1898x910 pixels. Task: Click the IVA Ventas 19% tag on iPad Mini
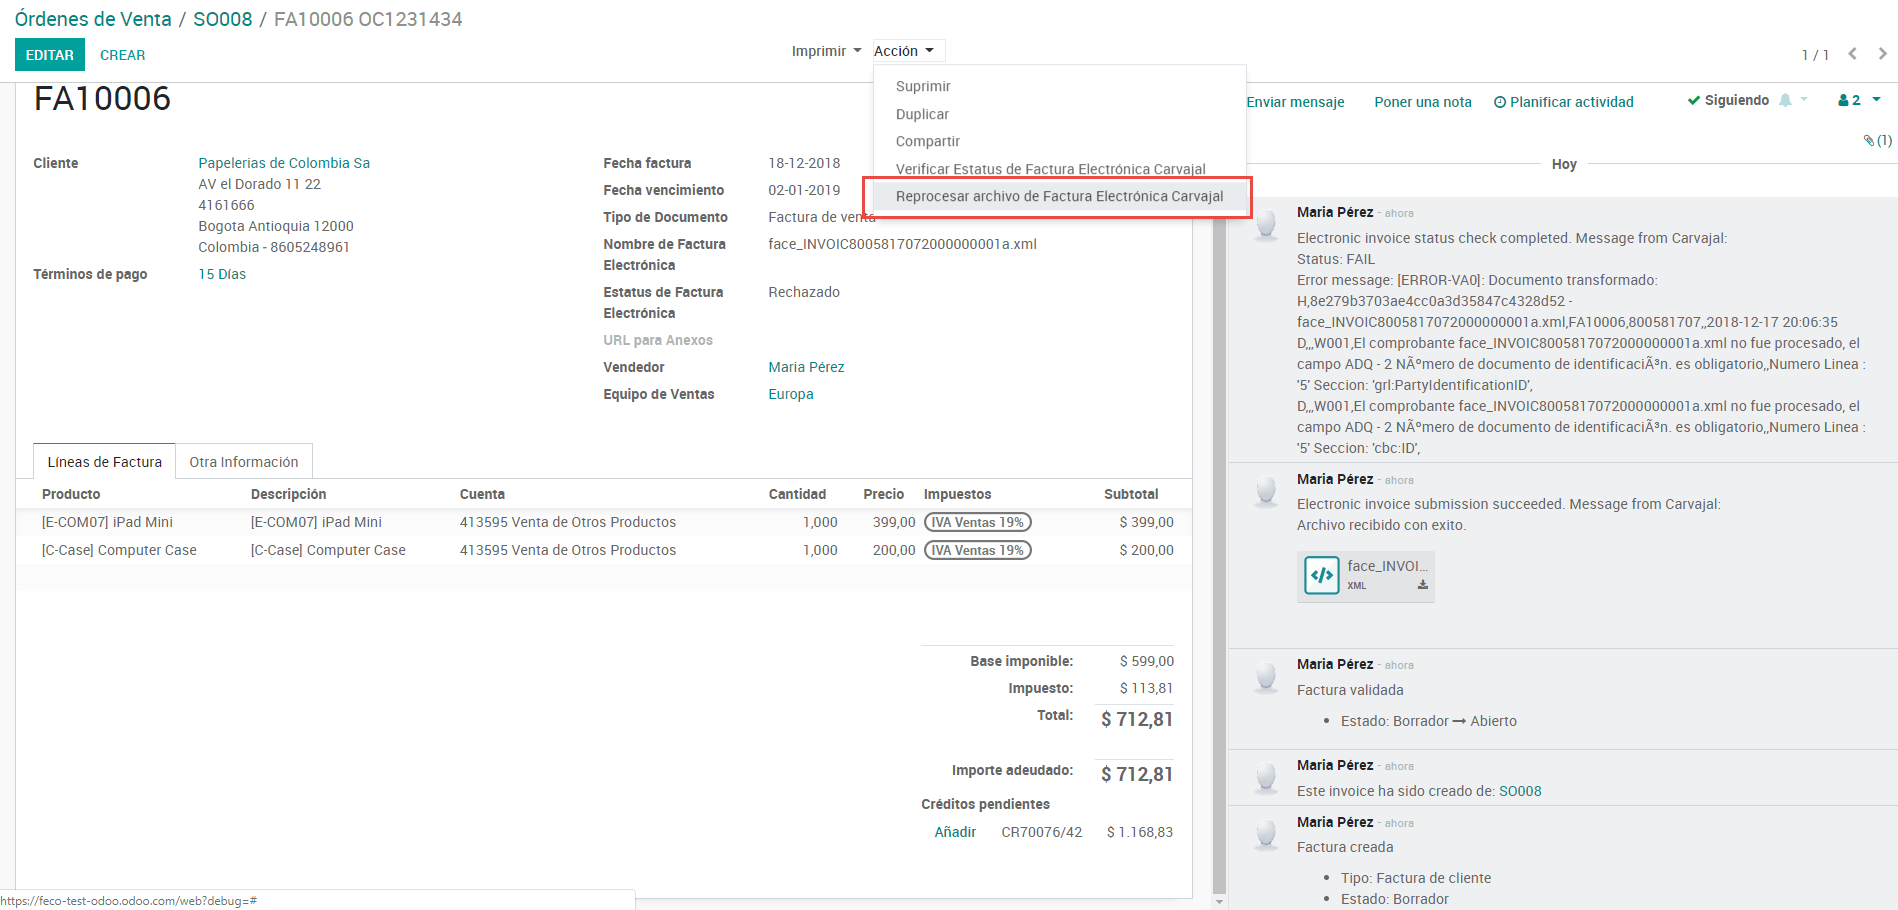coord(977,522)
